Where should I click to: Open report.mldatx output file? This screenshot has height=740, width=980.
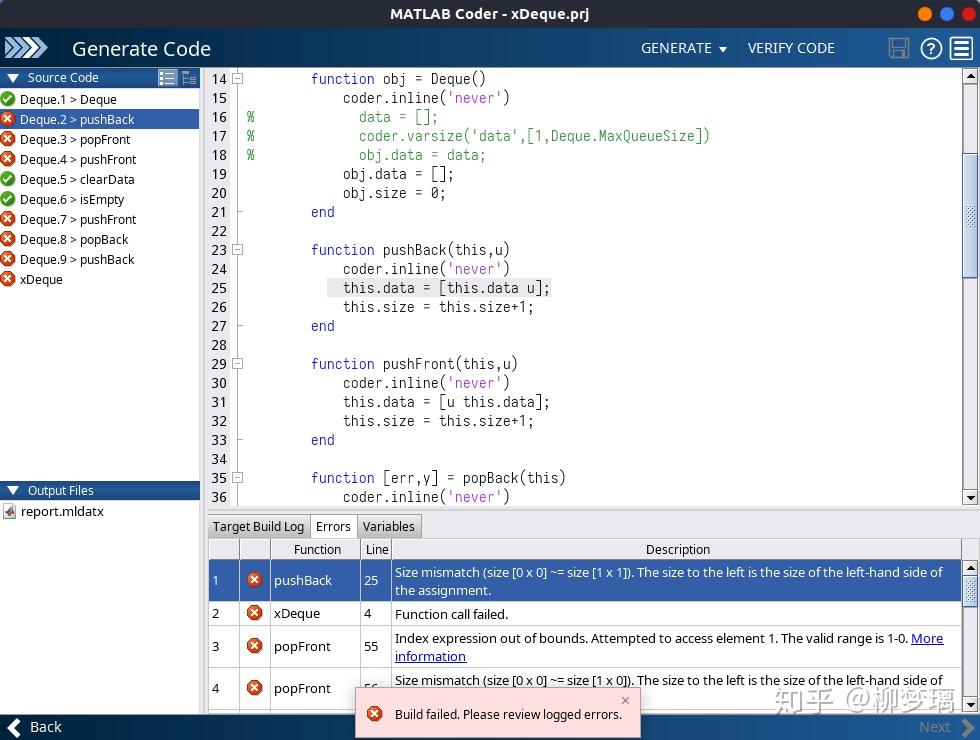coord(62,511)
